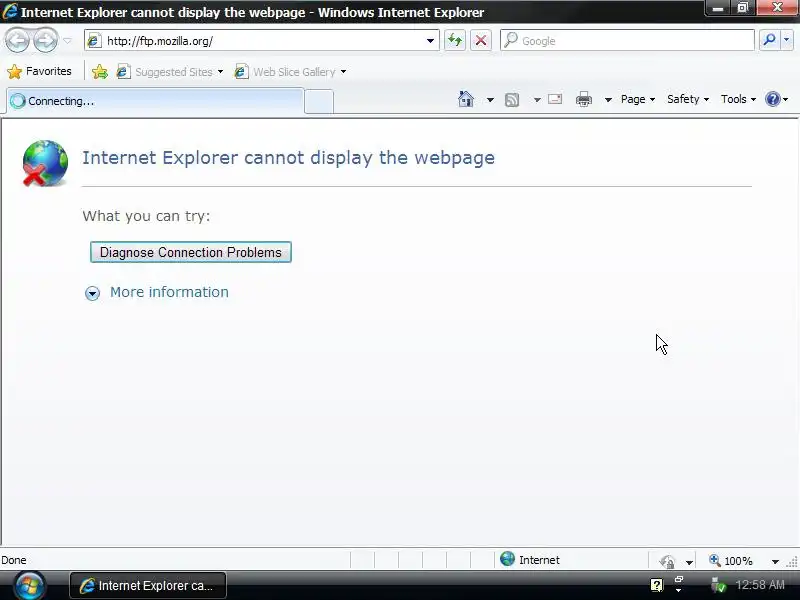Click the More information link
The image size is (800, 600).
pyautogui.click(x=169, y=292)
